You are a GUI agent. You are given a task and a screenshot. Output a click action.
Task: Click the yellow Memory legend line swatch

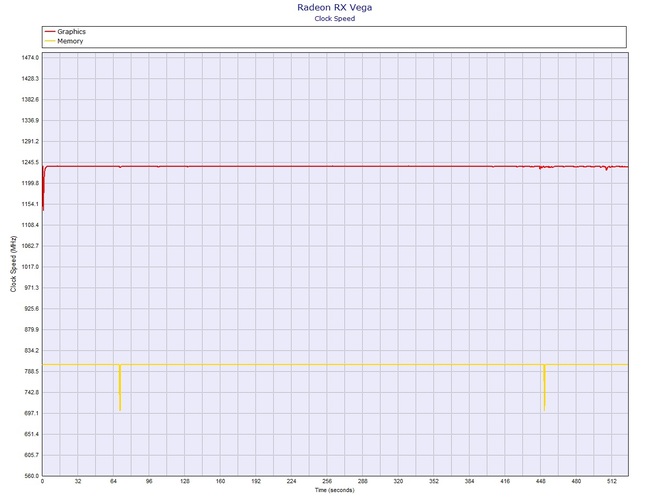point(50,41)
